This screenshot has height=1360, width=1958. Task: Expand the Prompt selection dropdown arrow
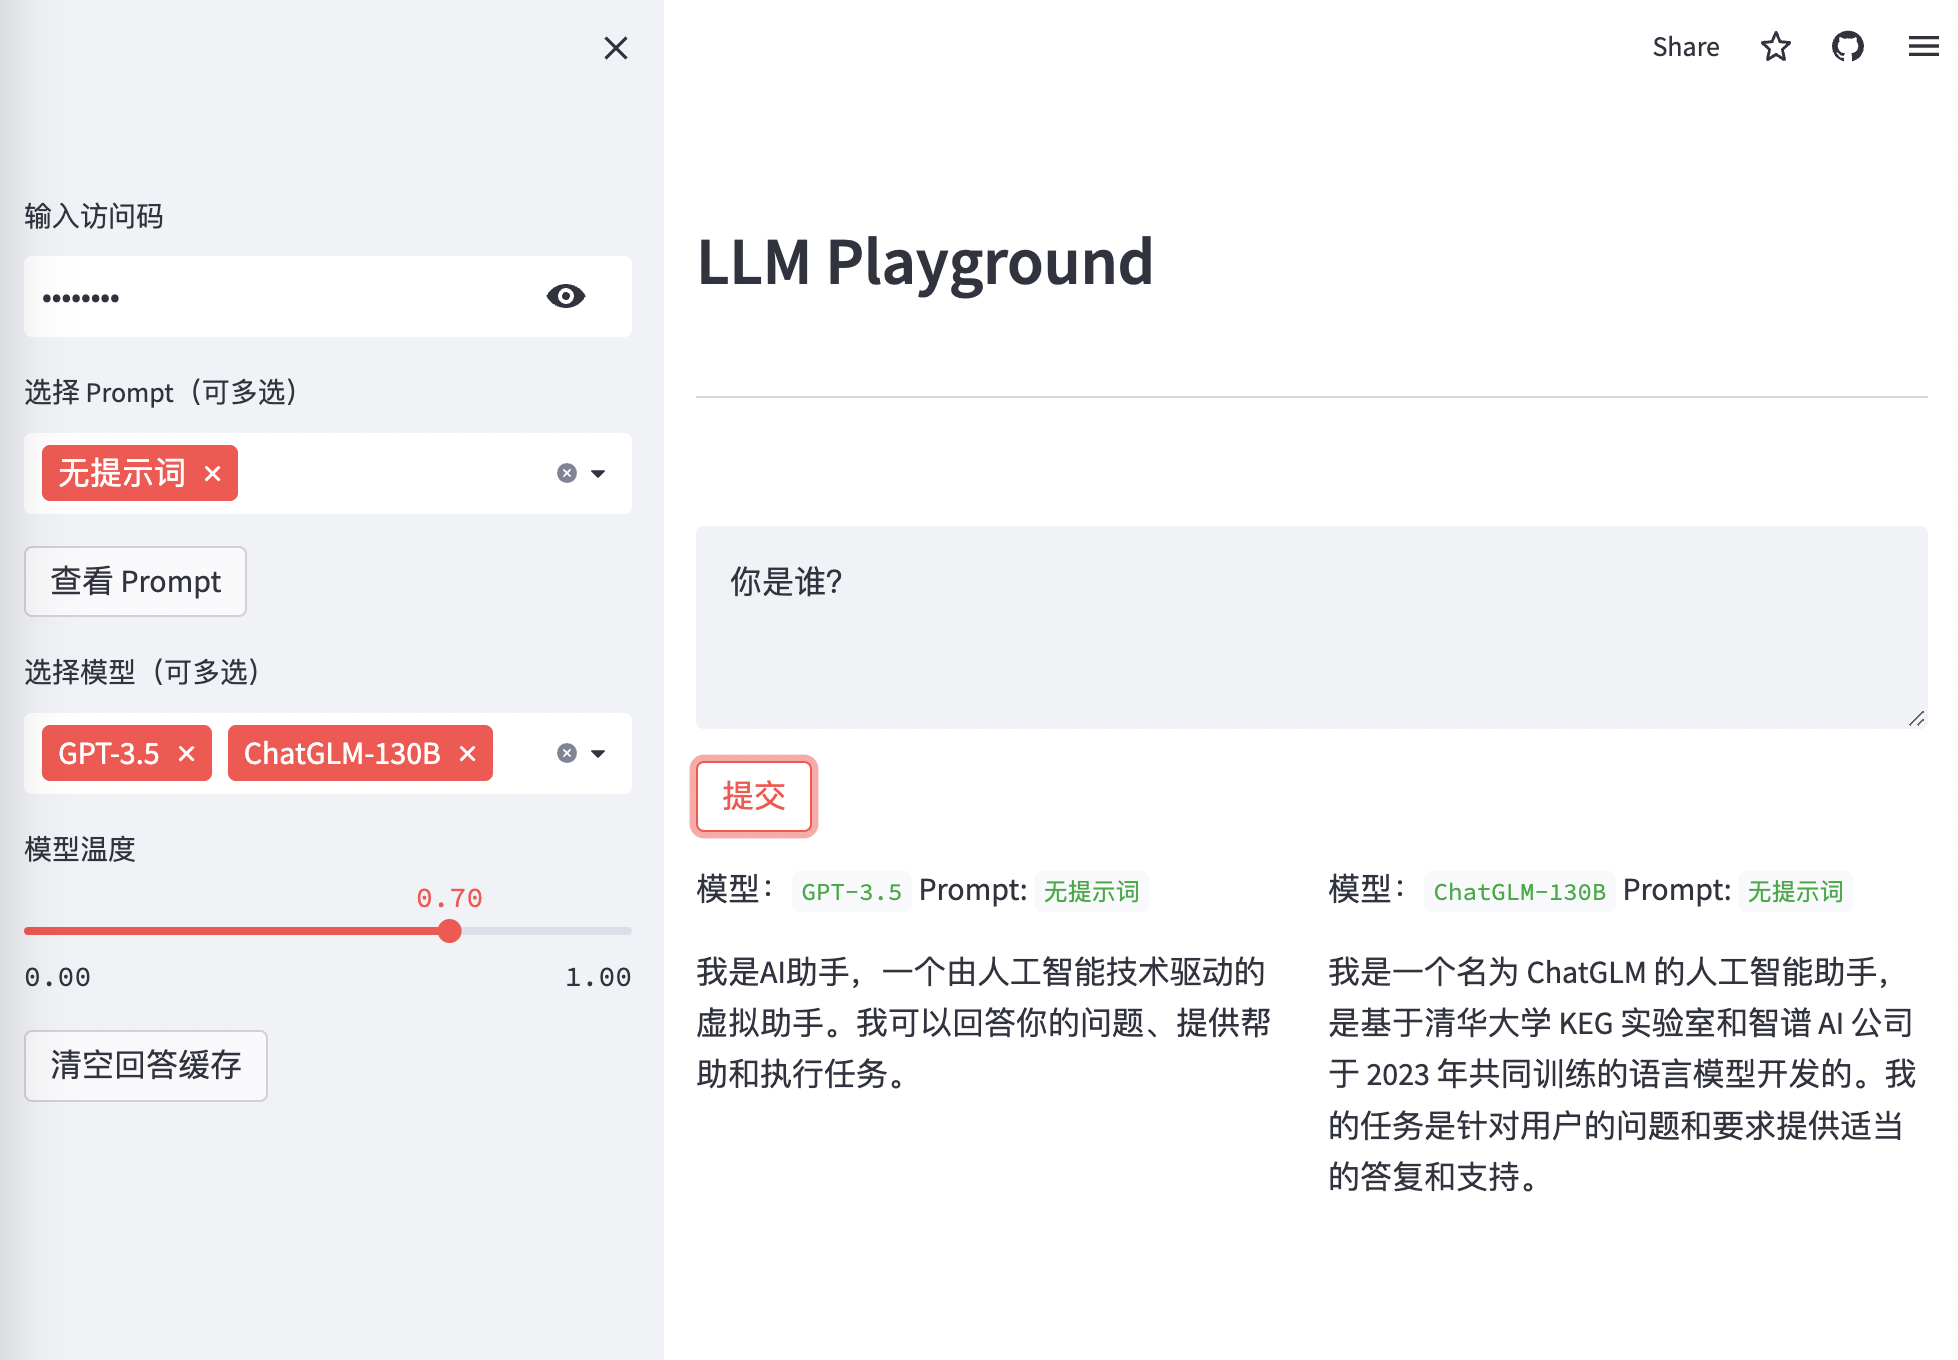598,473
